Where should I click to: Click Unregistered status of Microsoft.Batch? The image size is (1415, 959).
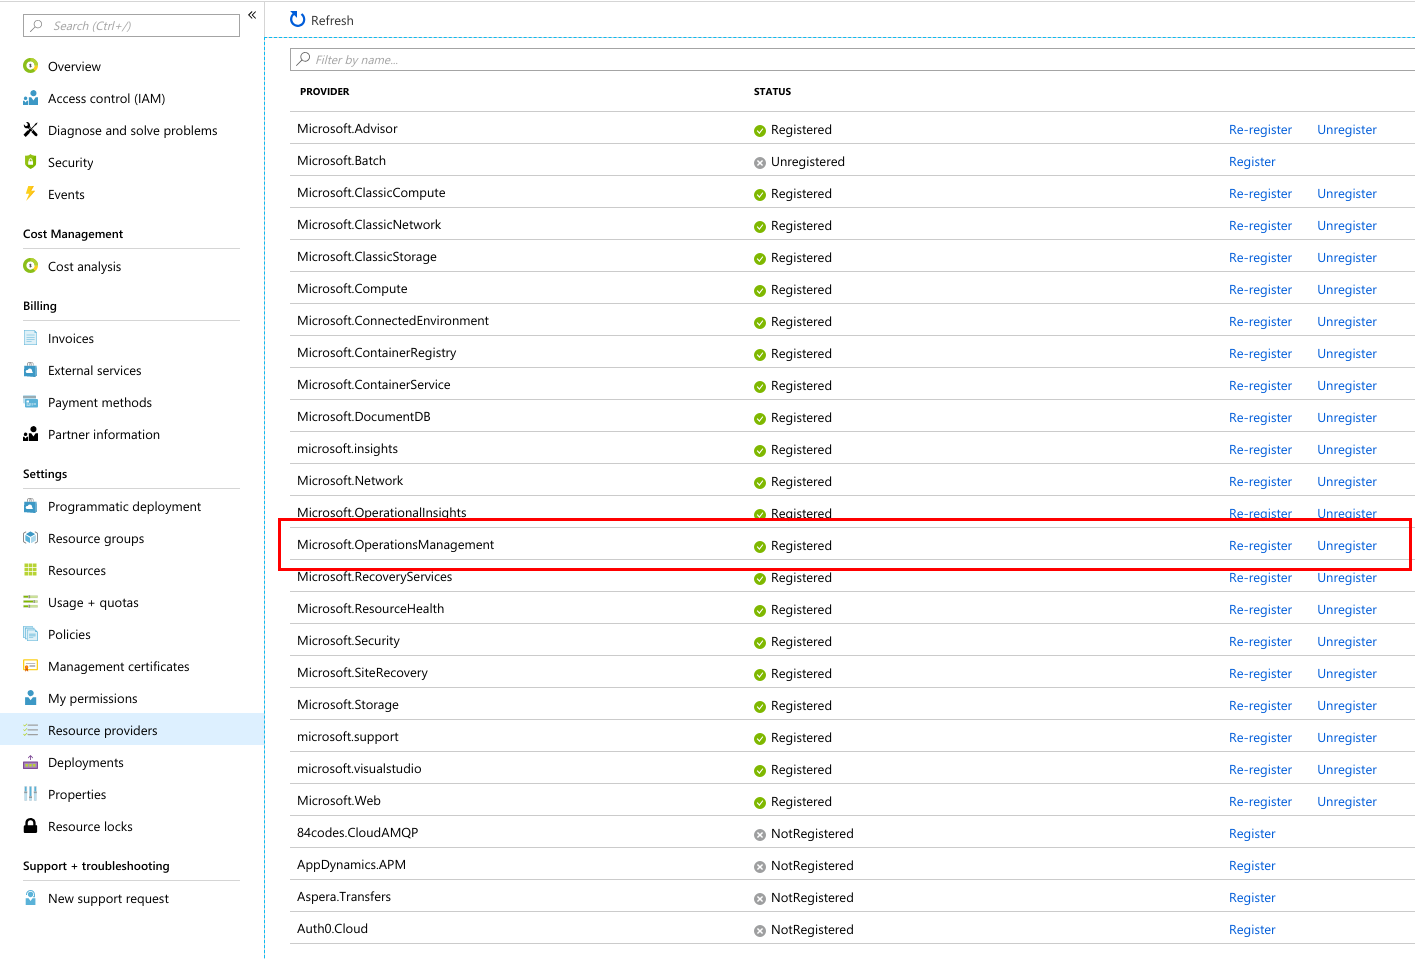point(808,162)
